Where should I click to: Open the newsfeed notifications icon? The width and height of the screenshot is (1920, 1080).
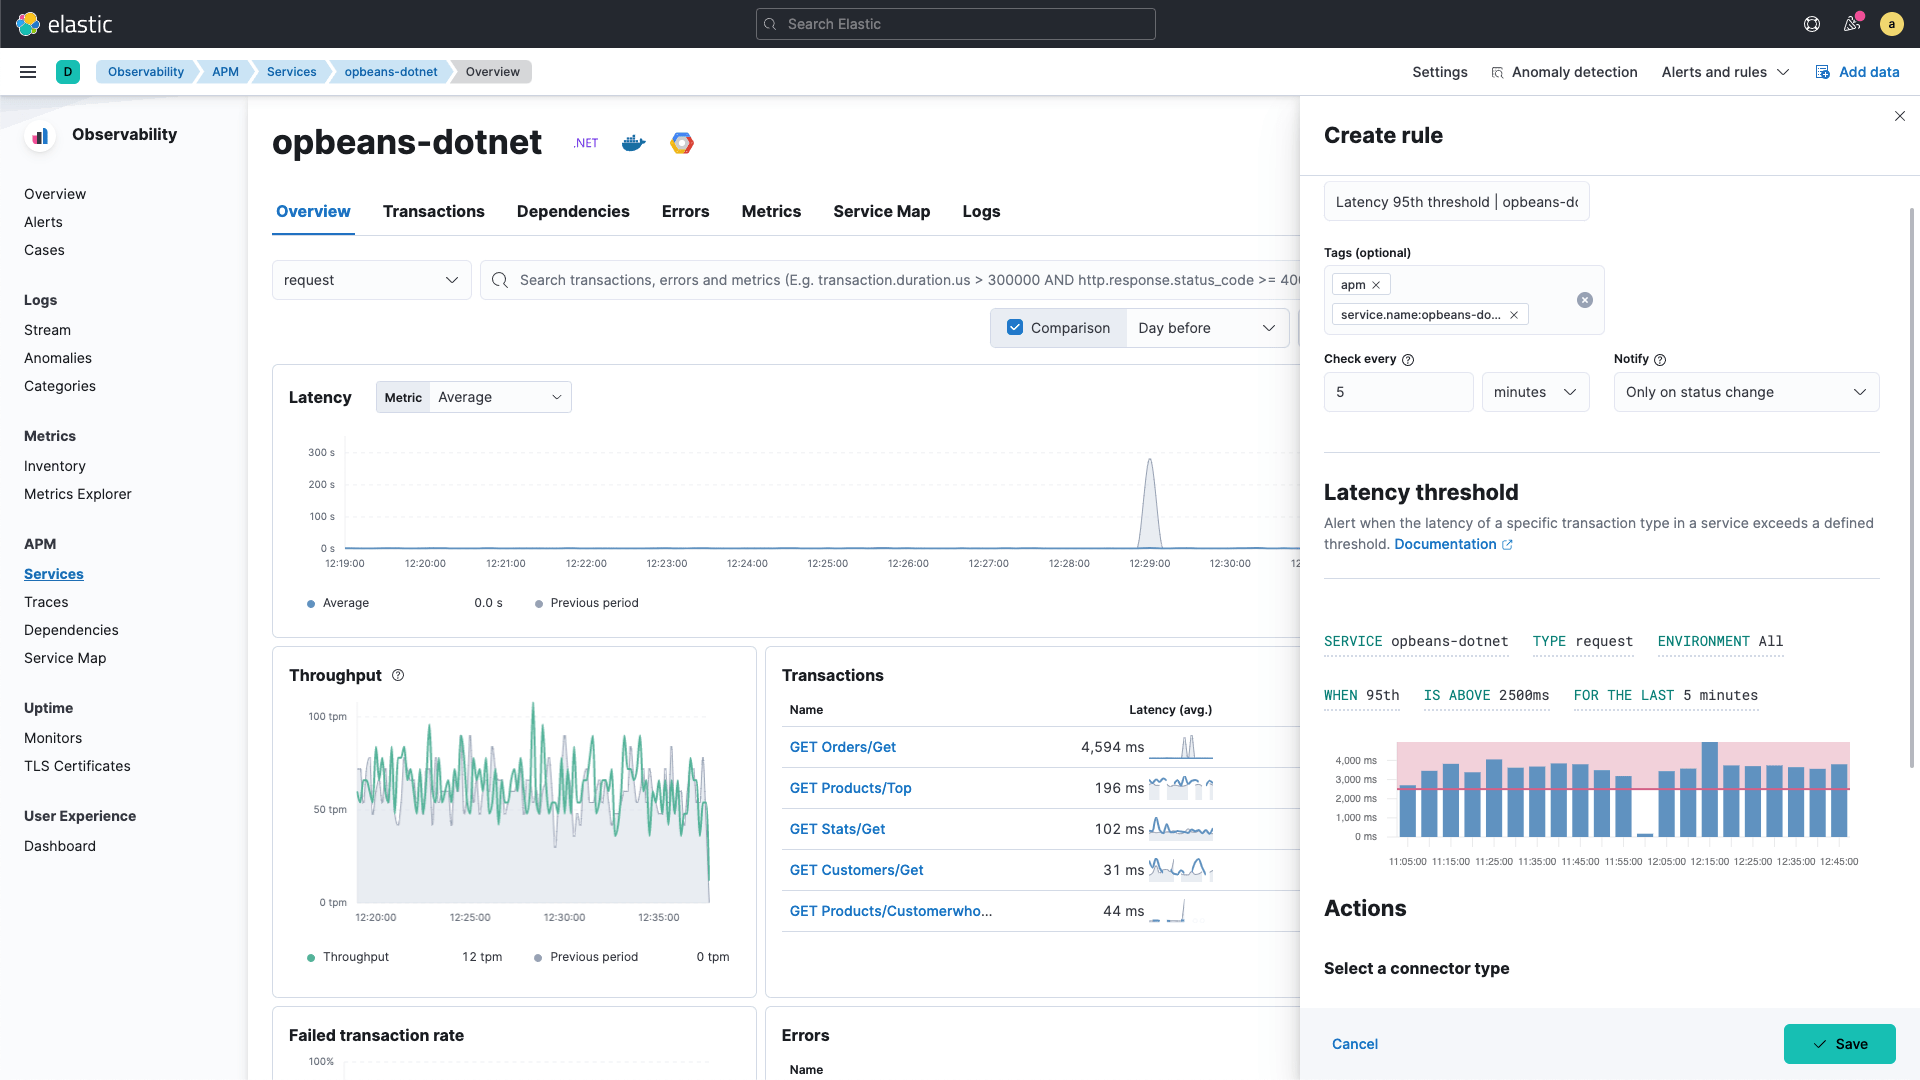(x=1852, y=24)
